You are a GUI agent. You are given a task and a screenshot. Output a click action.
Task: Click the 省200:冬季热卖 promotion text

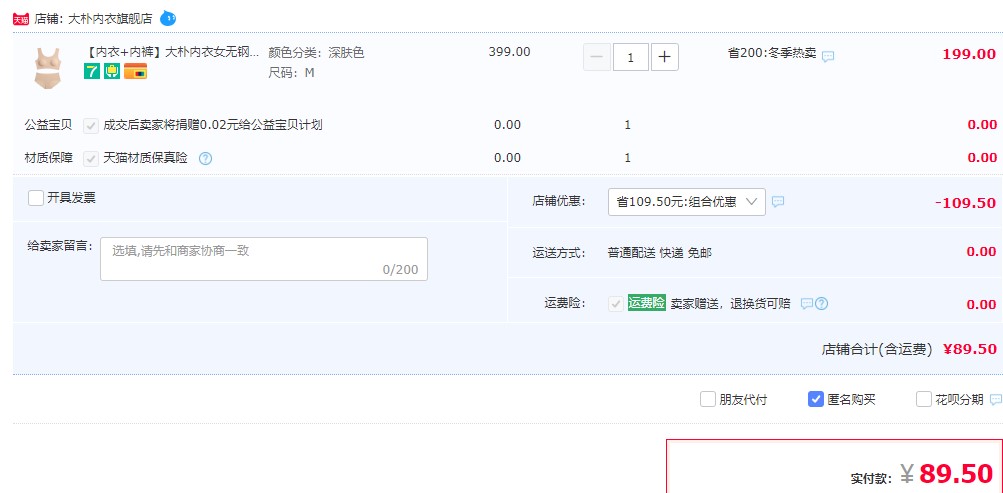[772, 53]
